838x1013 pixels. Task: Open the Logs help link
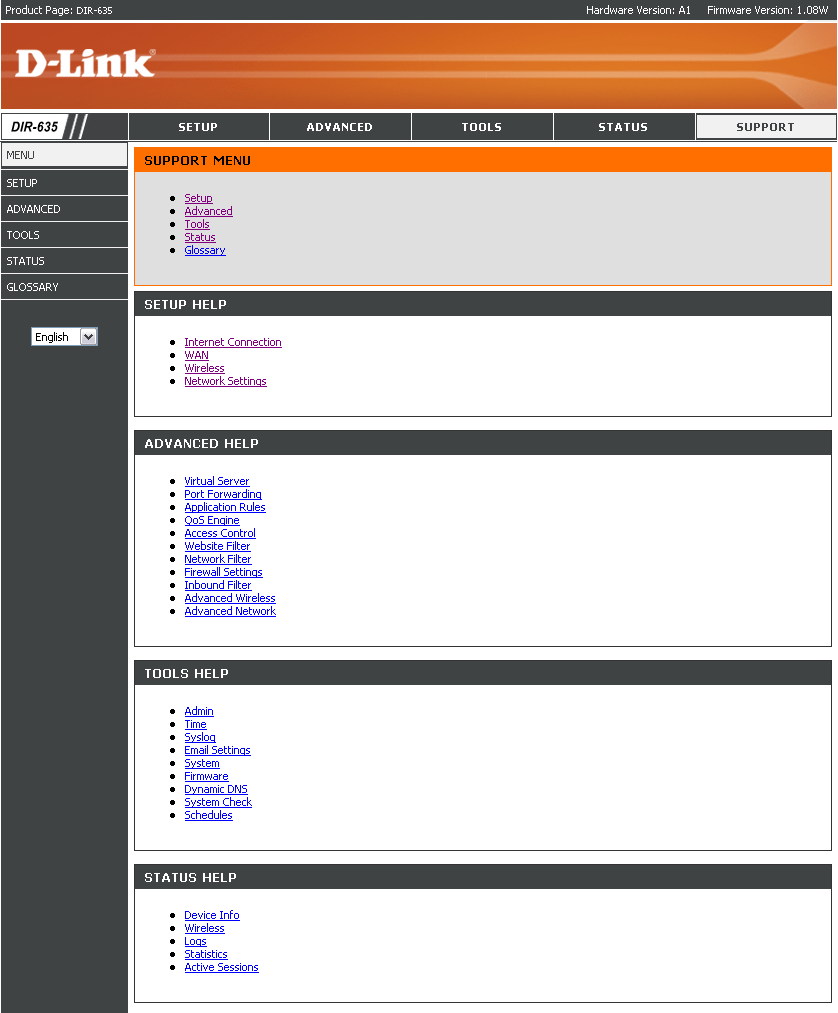[x=195, y=941]
